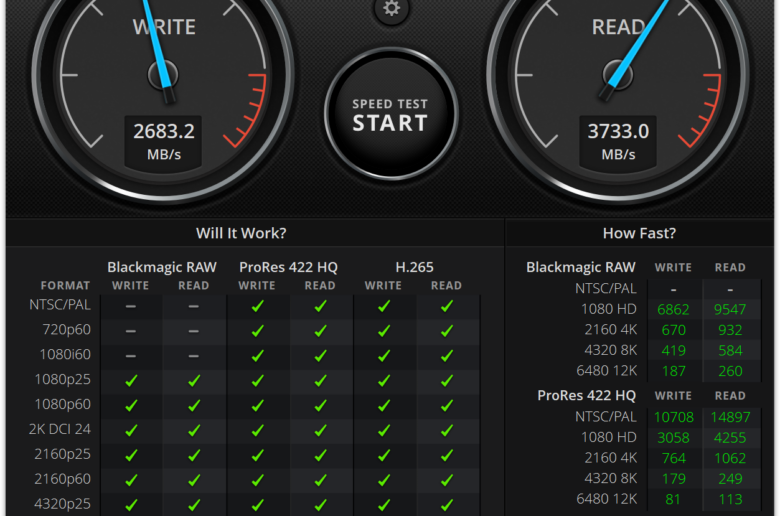Click Blackmagic RAW read checkmark for 4320p25
This screenshot has width=780, height=516.
point(194,505)
